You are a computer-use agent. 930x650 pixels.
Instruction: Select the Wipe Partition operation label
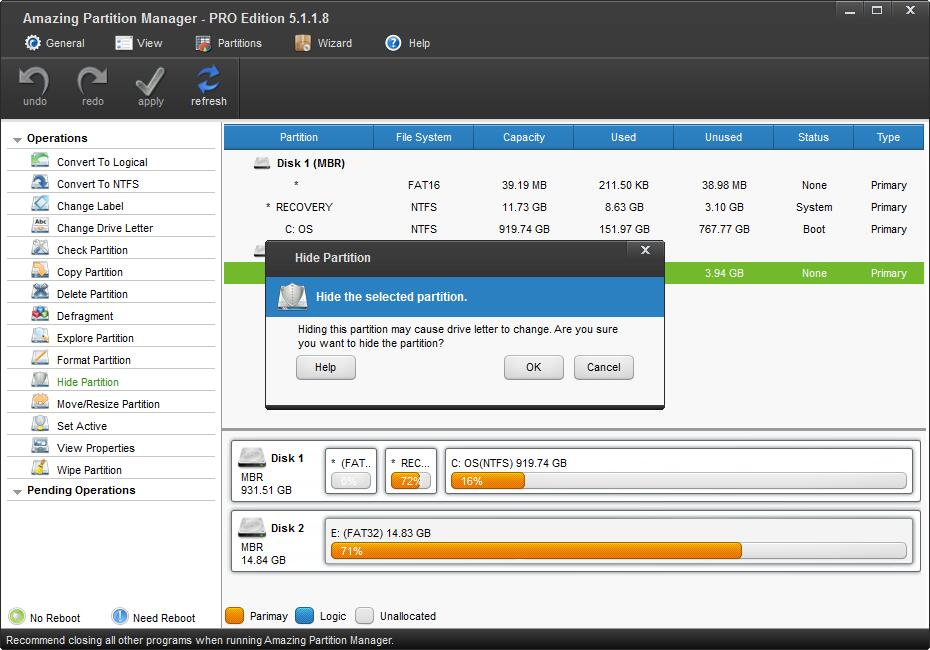point(89,470)
